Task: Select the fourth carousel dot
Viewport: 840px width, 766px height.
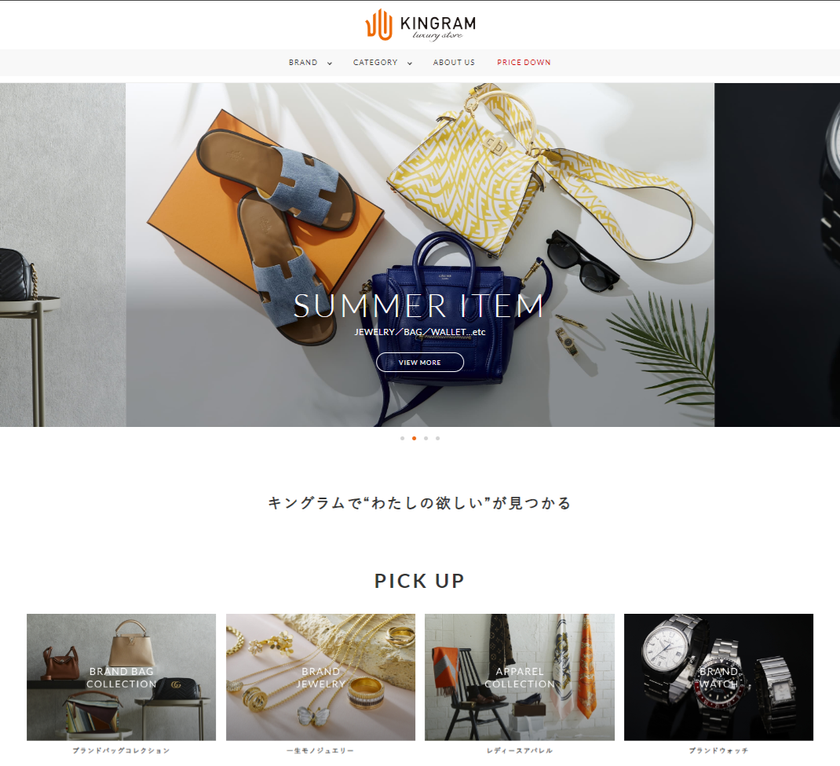Action: (x=438, y=439)
